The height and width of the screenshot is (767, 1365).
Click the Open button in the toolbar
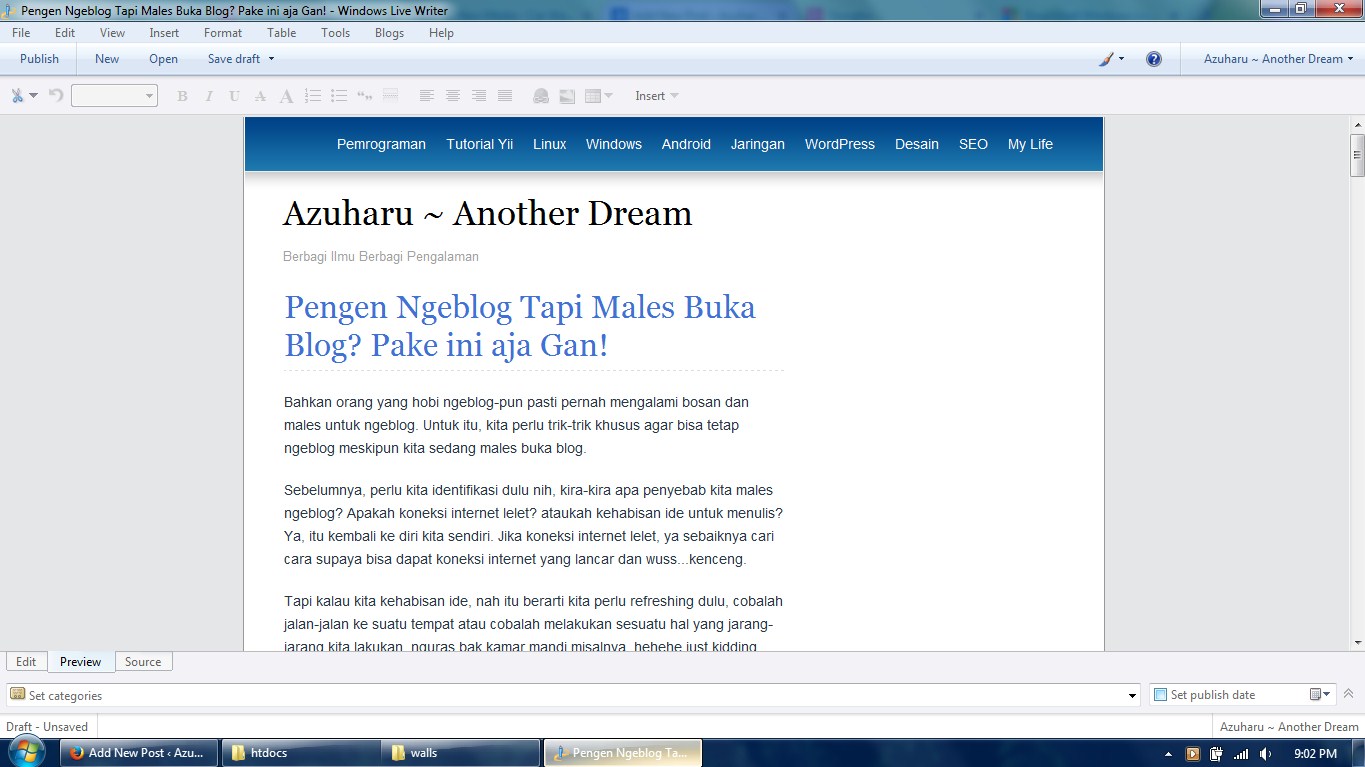(x=163, y=59)
